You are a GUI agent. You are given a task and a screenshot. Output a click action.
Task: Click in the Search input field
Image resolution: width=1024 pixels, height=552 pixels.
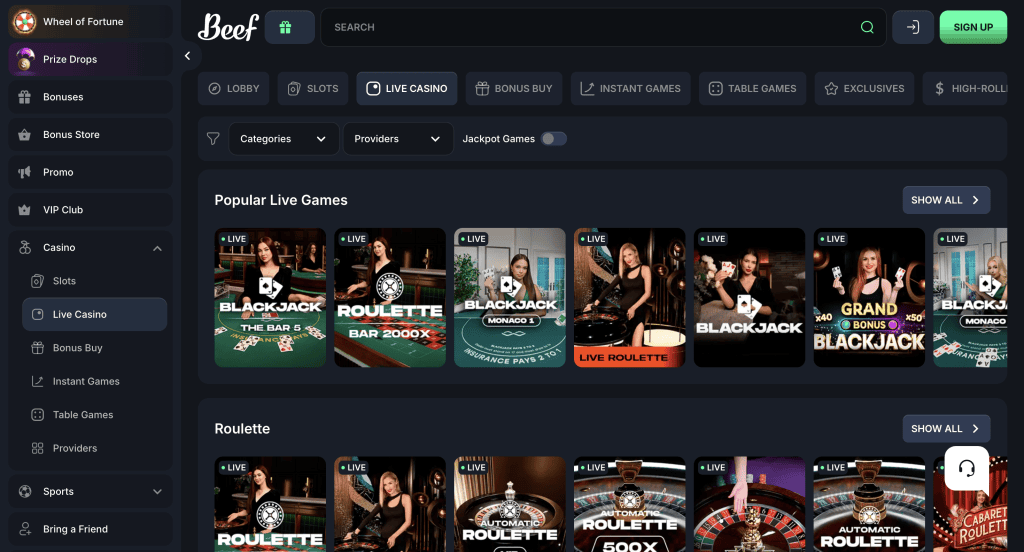pos(590,27)
